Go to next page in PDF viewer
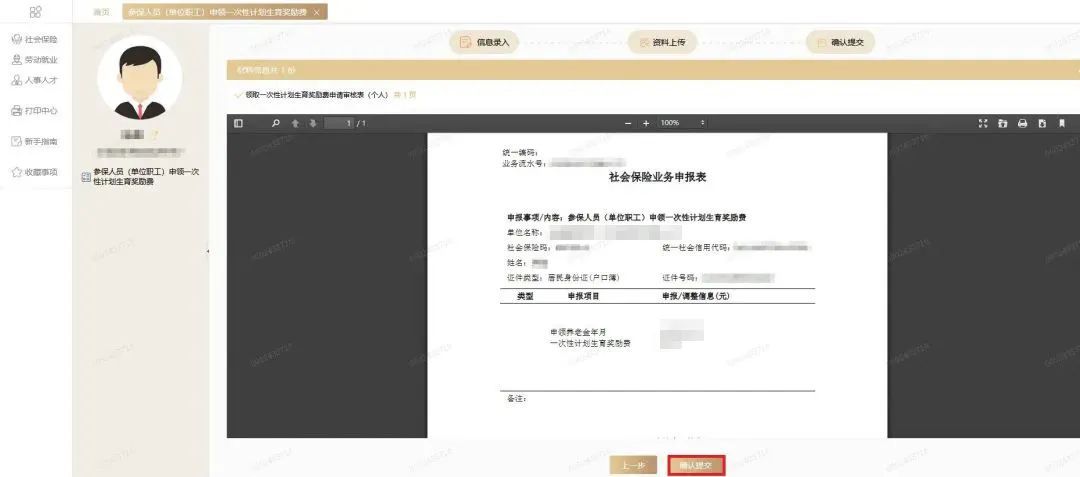 [x=313, y=123]
